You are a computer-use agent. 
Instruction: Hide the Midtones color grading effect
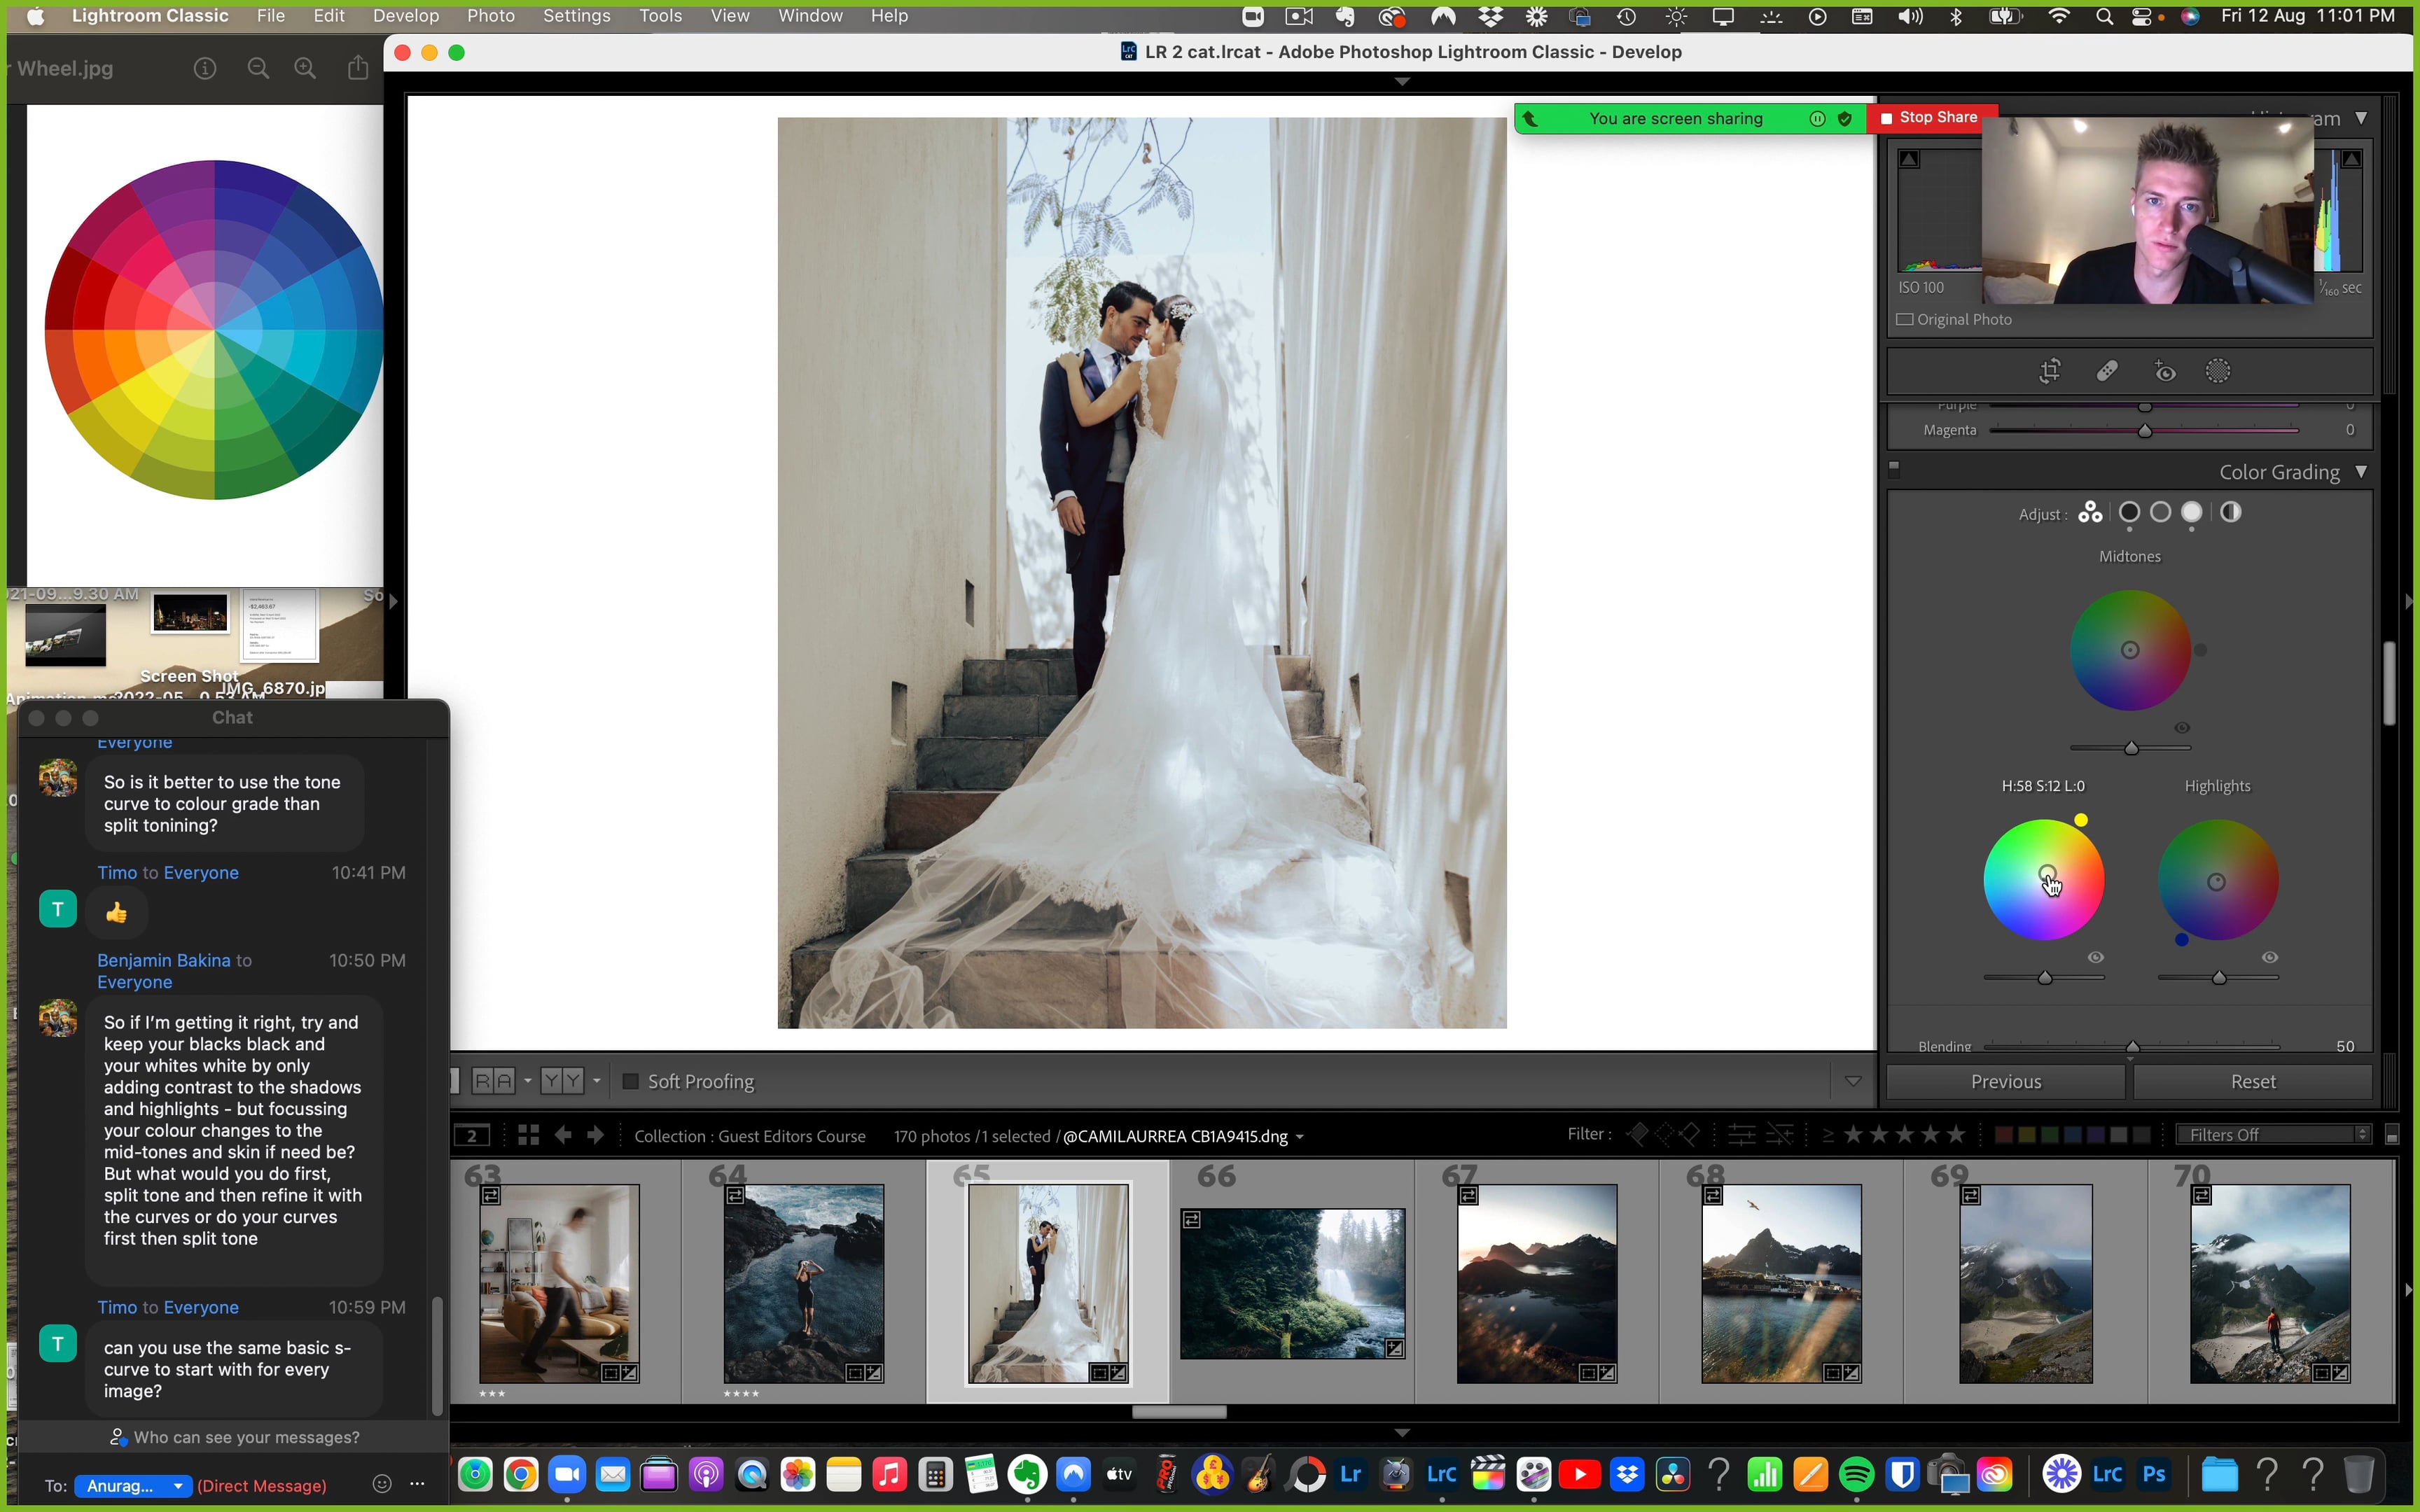pyautogui.click(x=2182, y=728)
